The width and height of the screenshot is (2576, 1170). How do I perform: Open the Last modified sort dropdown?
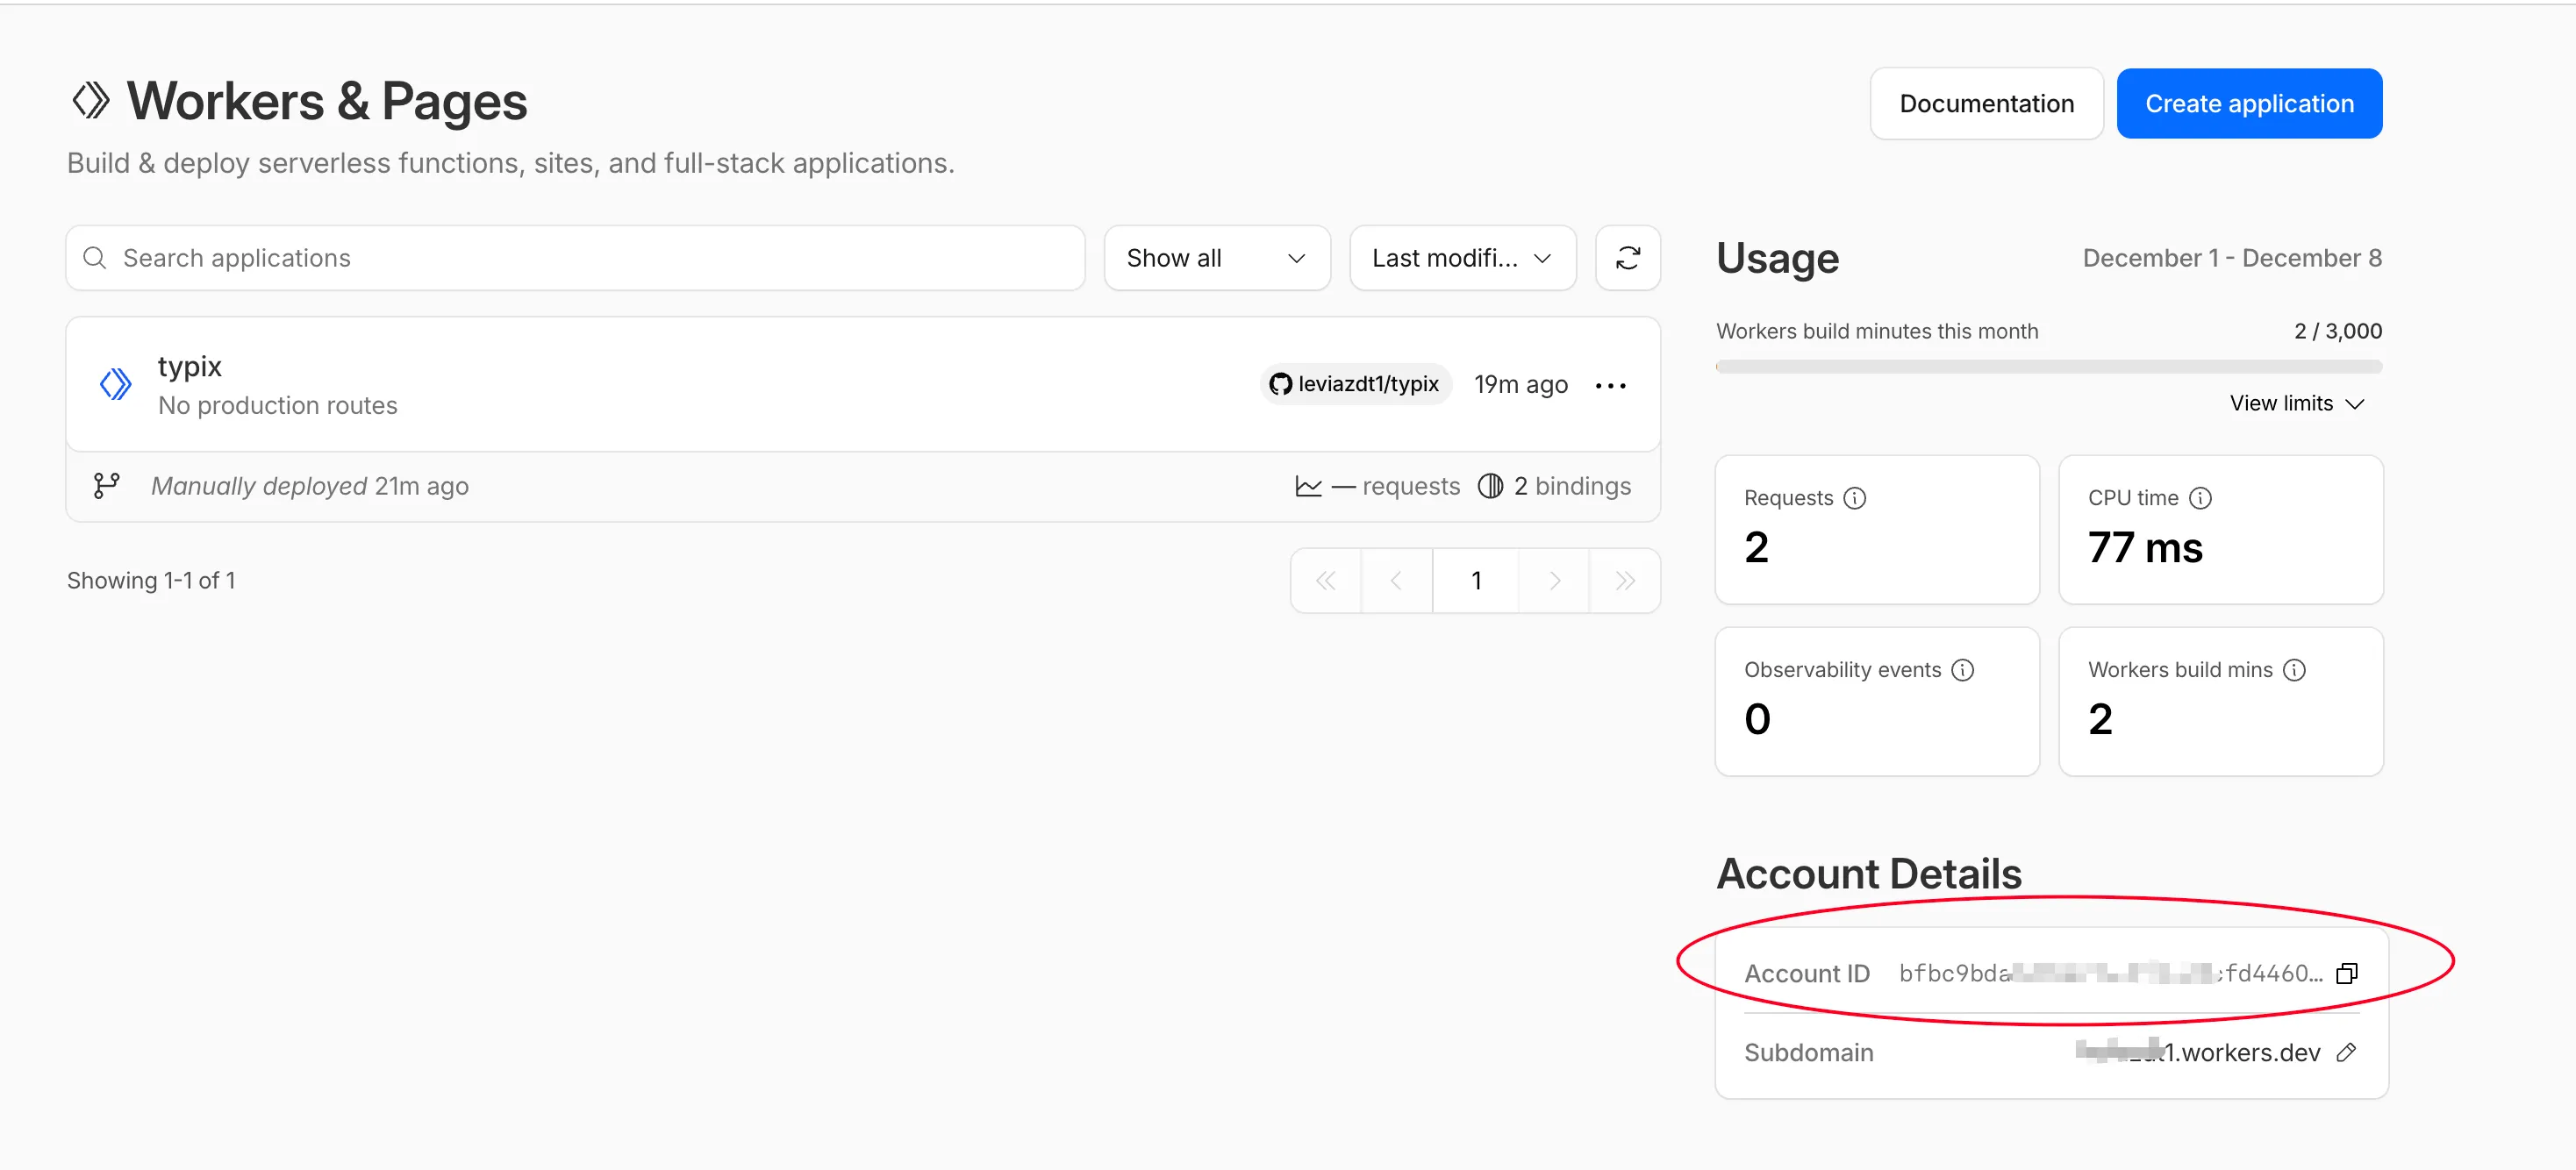tap(1462, 258)
